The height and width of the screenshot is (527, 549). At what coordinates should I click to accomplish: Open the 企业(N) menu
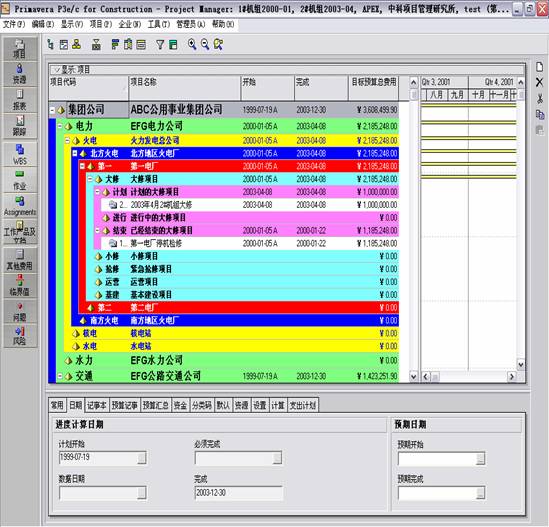pos(130,24)
